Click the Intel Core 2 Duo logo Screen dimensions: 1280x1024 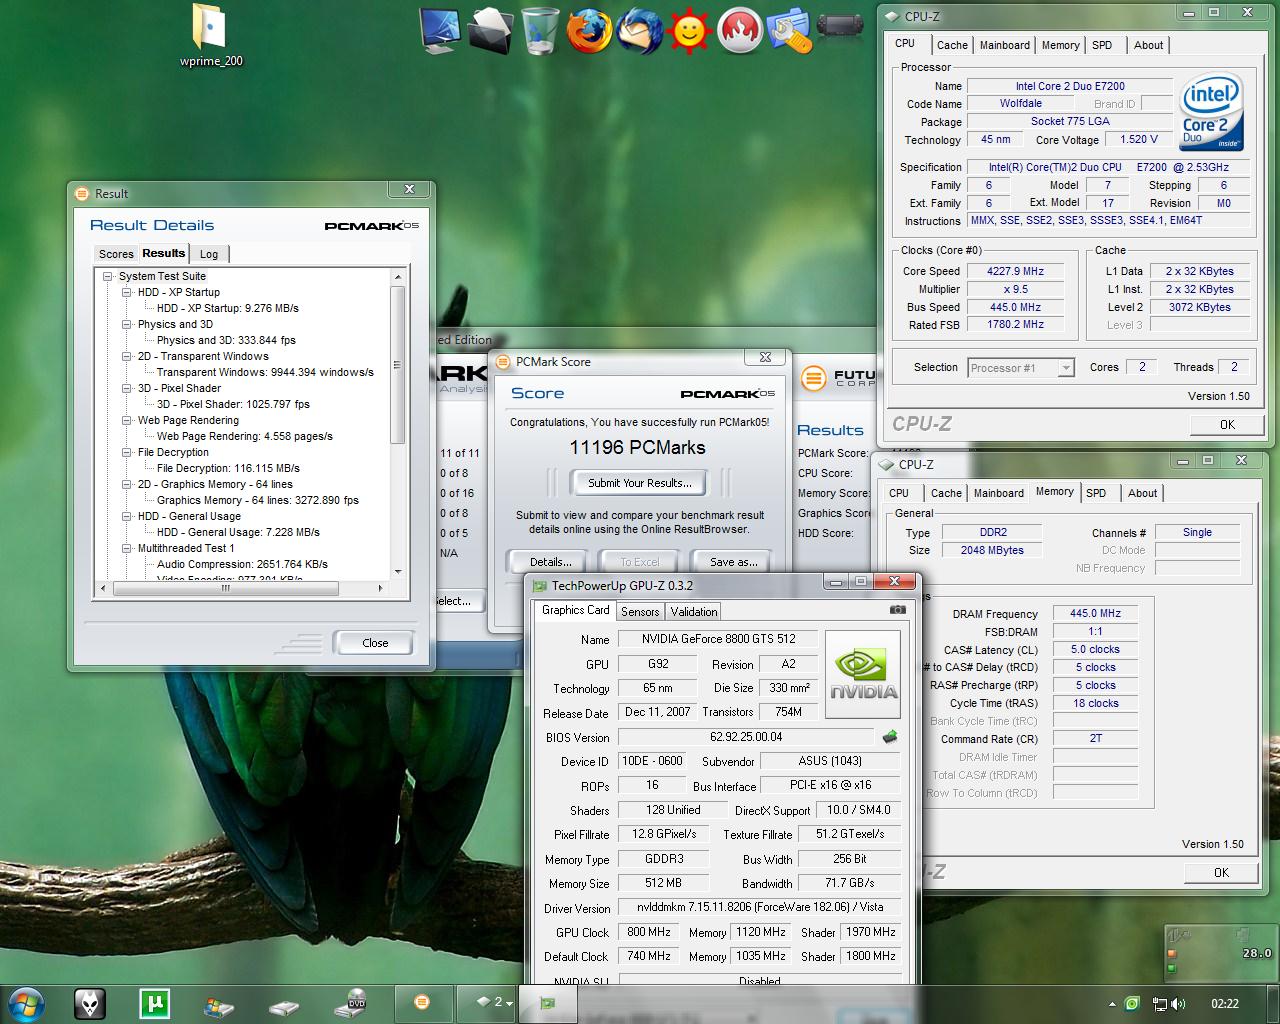1211,112
